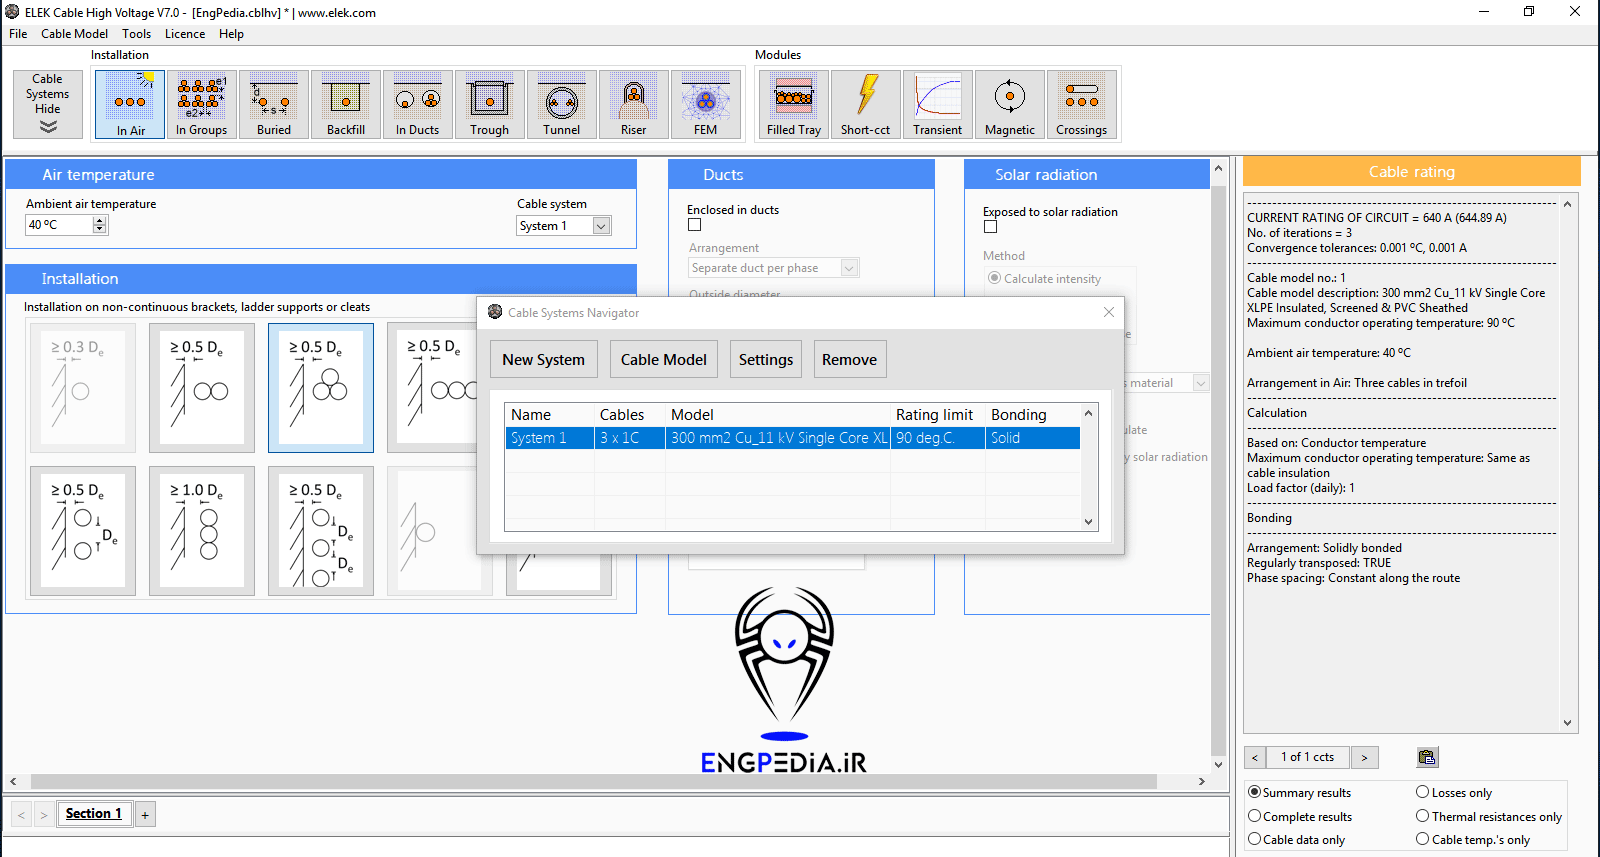The image size is (1600, 857).
Task: Click the New System button
Action: click(x=543, y=360)
